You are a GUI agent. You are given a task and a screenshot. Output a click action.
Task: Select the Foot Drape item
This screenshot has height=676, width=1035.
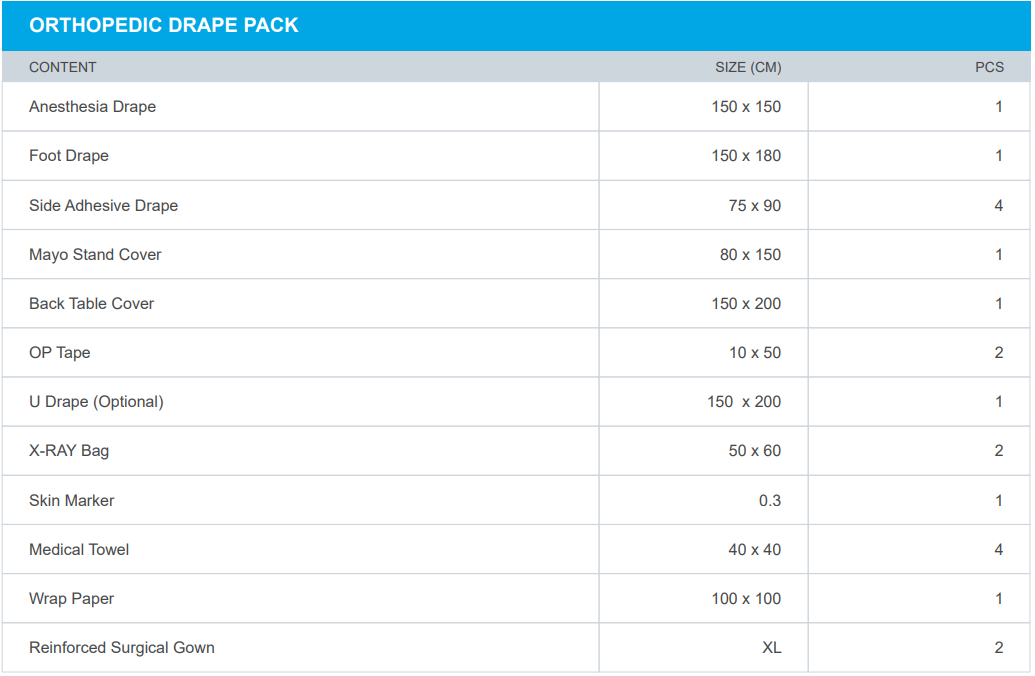[69, 156]
